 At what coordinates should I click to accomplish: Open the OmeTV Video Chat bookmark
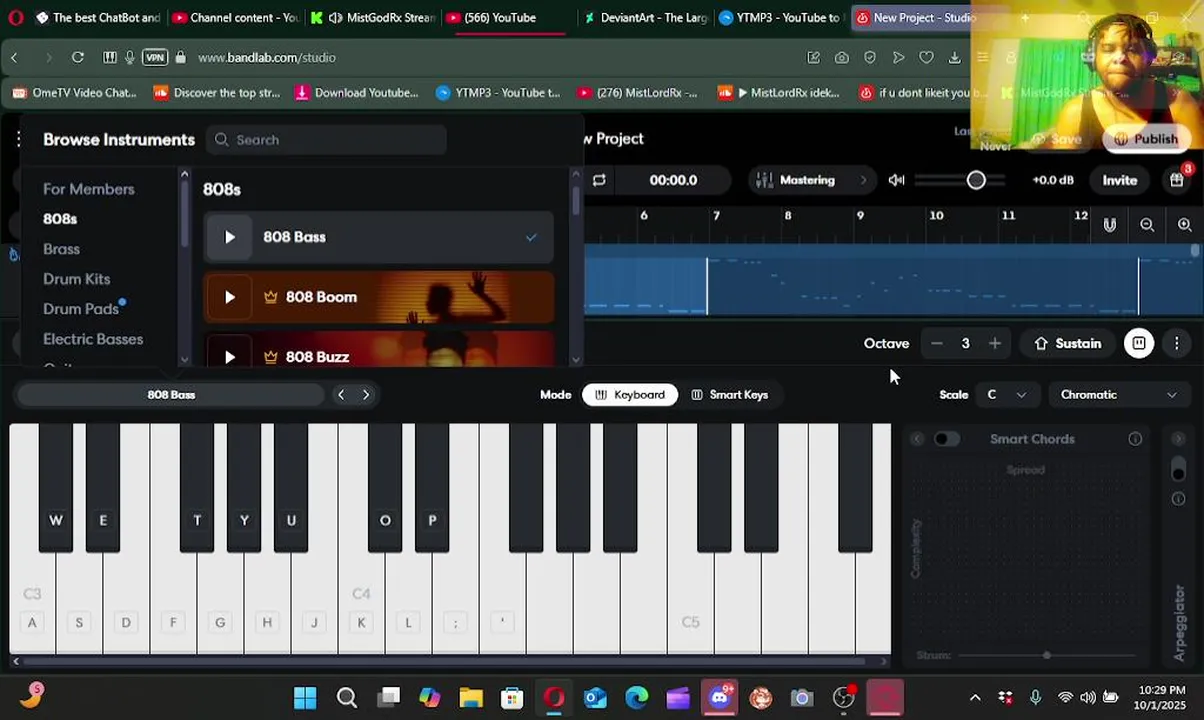[x=74, y=92]
